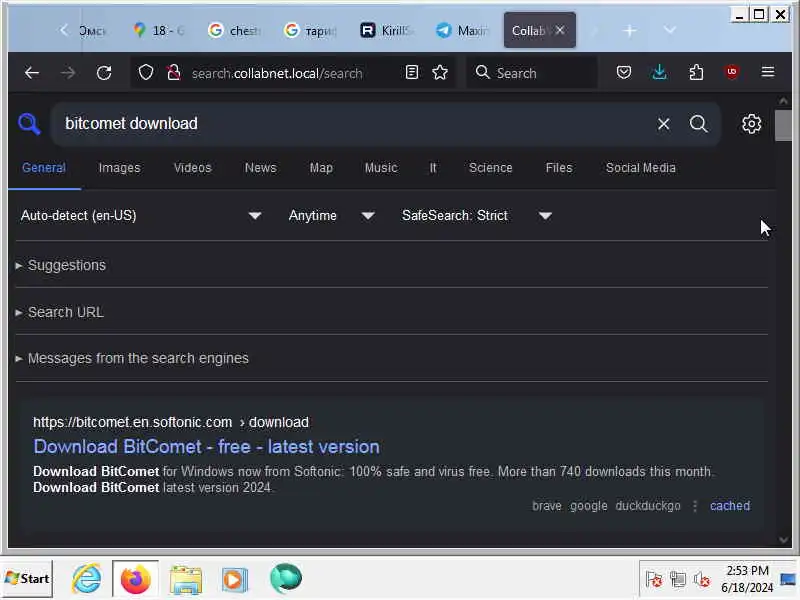Open Download BitComet - free - latest version link
800x600 pixels.
pyautogui.click(x=206, y=447)
